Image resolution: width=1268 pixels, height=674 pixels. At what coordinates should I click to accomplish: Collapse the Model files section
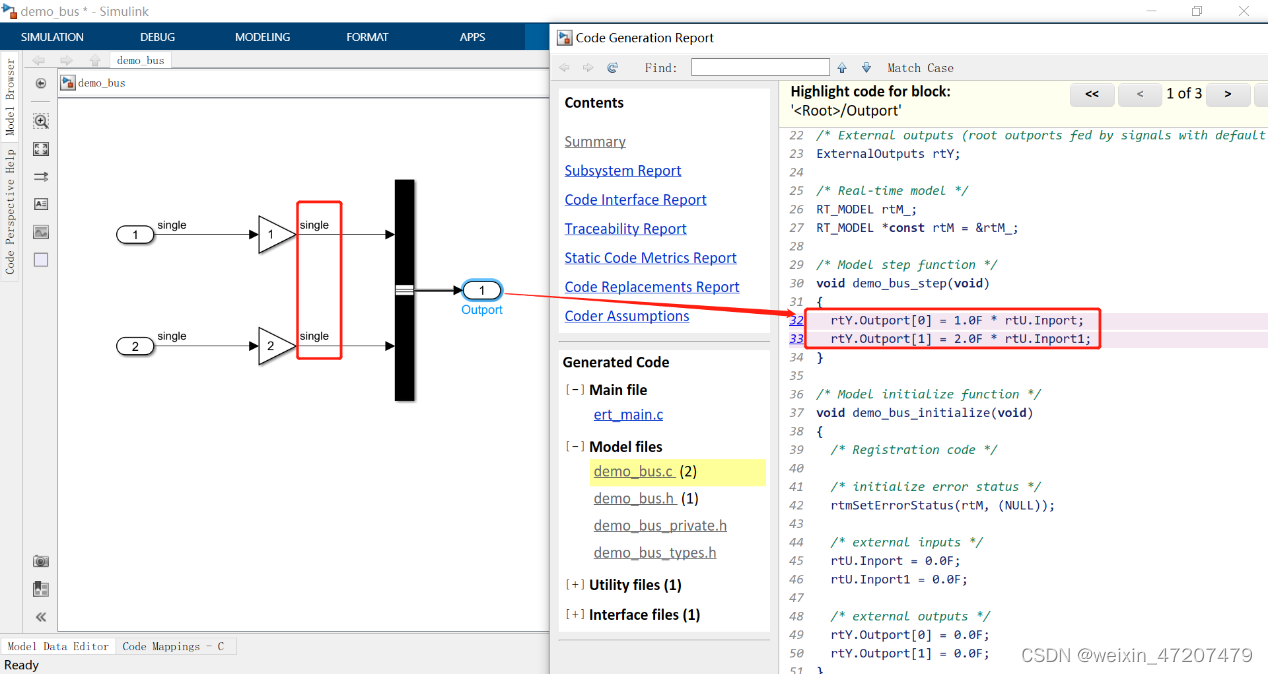point(575,447)
